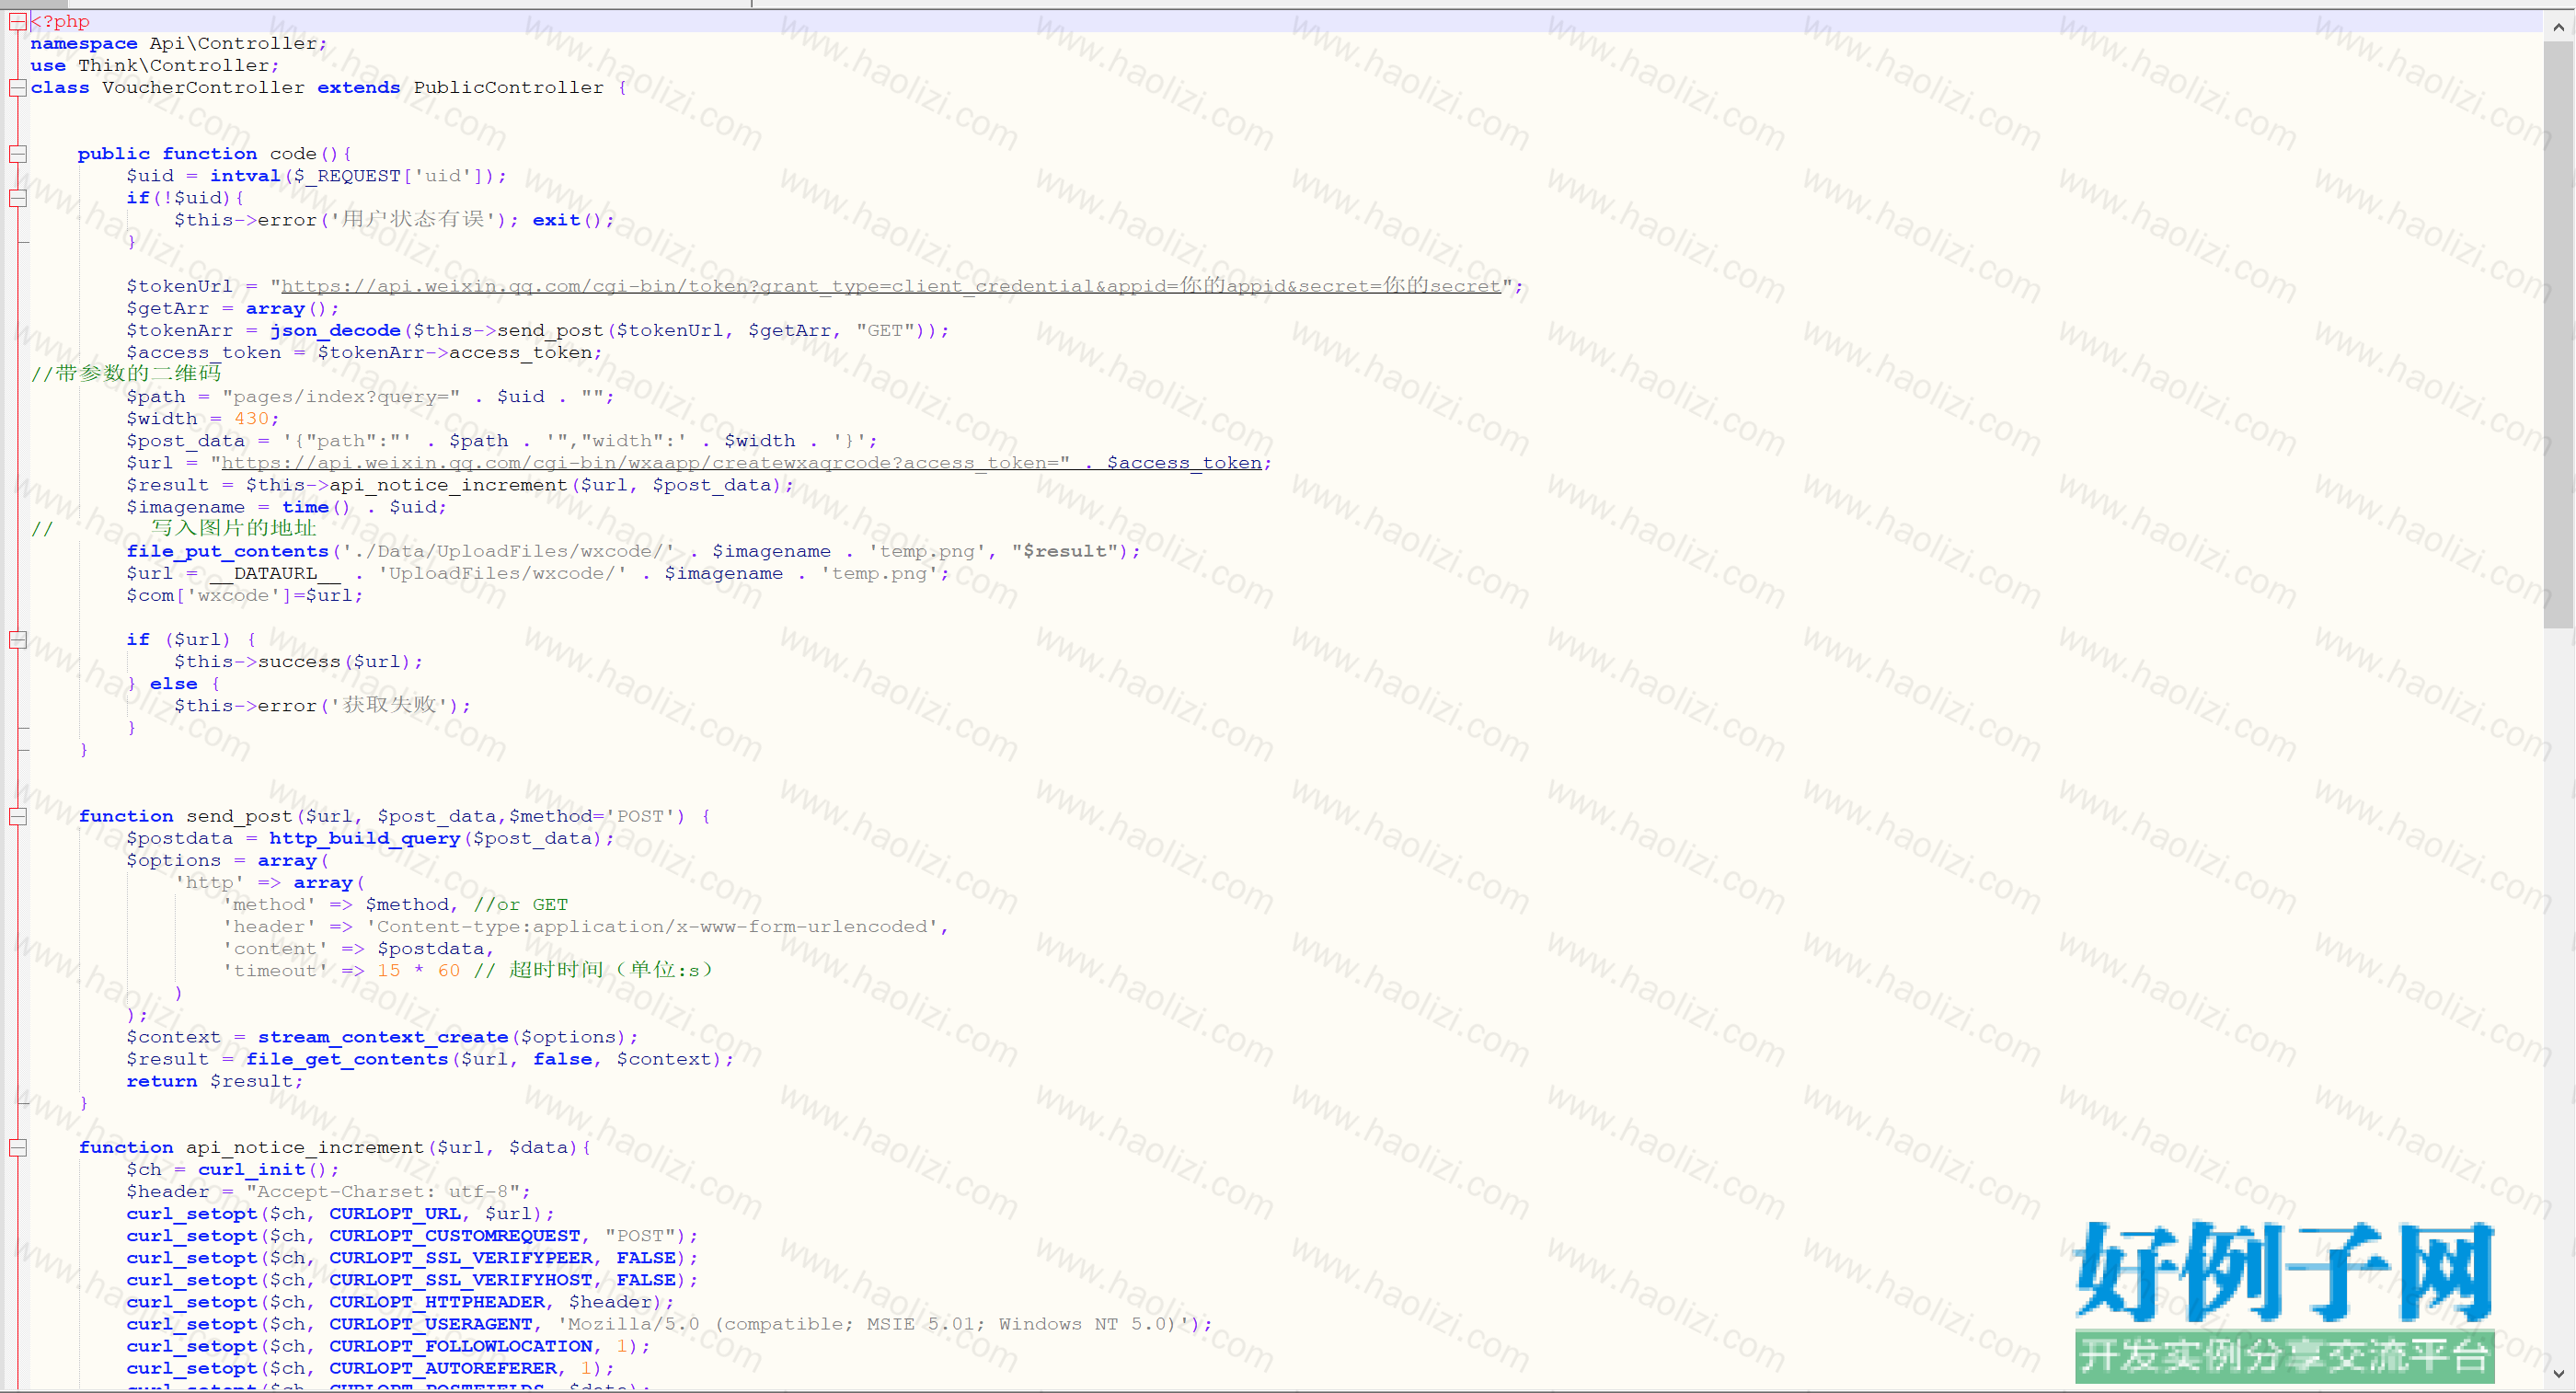
Task: Click the '$getArr = array();' line
Action: click(233, 309)
